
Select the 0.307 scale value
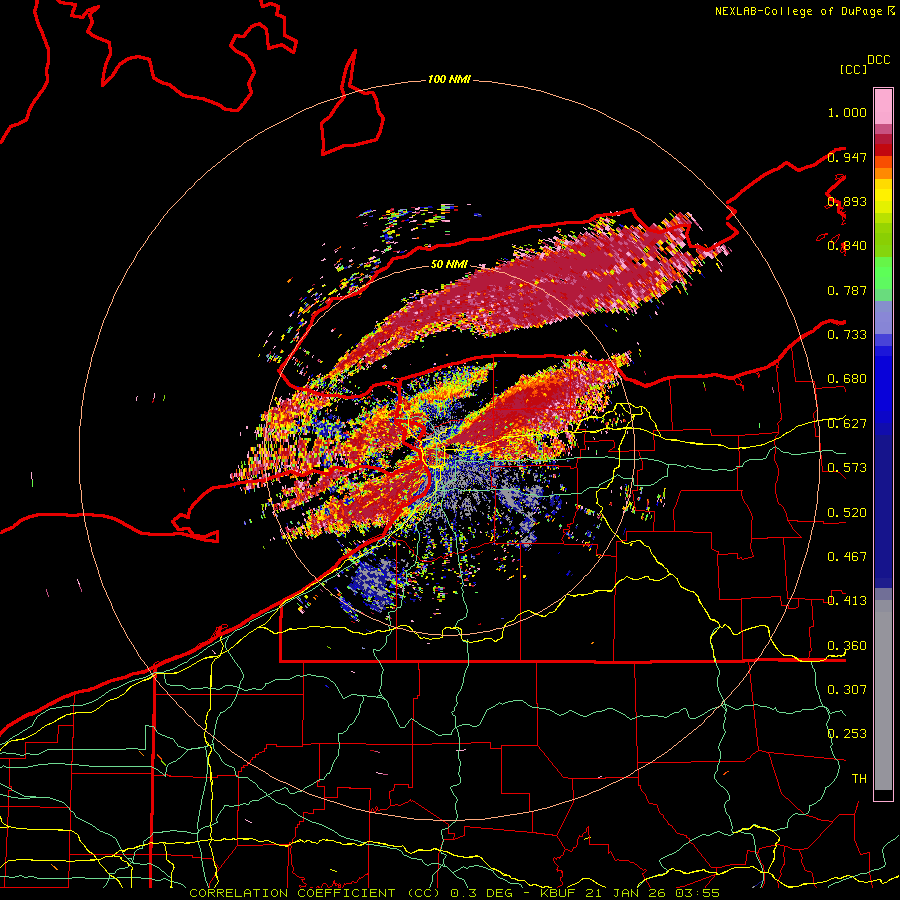pos(847,690)
